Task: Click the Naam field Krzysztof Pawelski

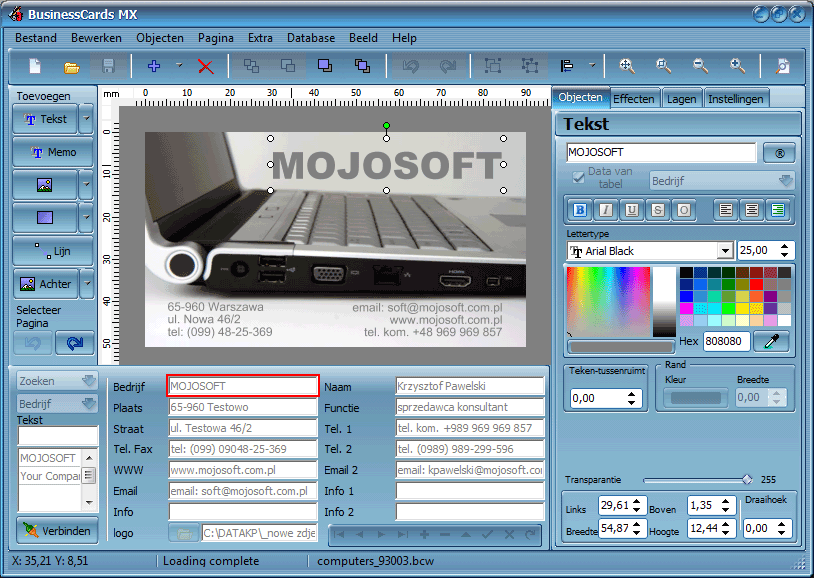Action: click(469, 386)
